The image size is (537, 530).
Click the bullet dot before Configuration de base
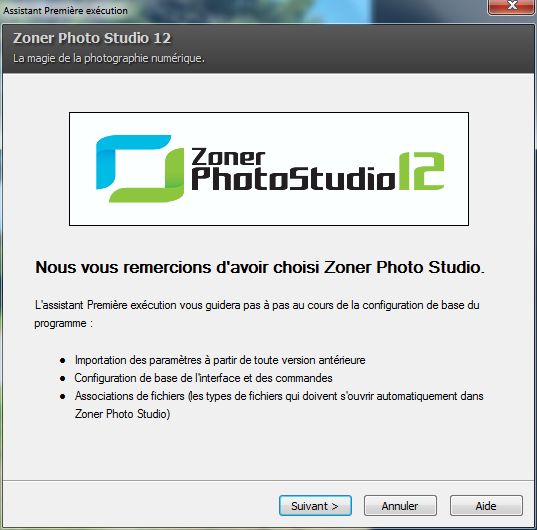pos(63,378)
